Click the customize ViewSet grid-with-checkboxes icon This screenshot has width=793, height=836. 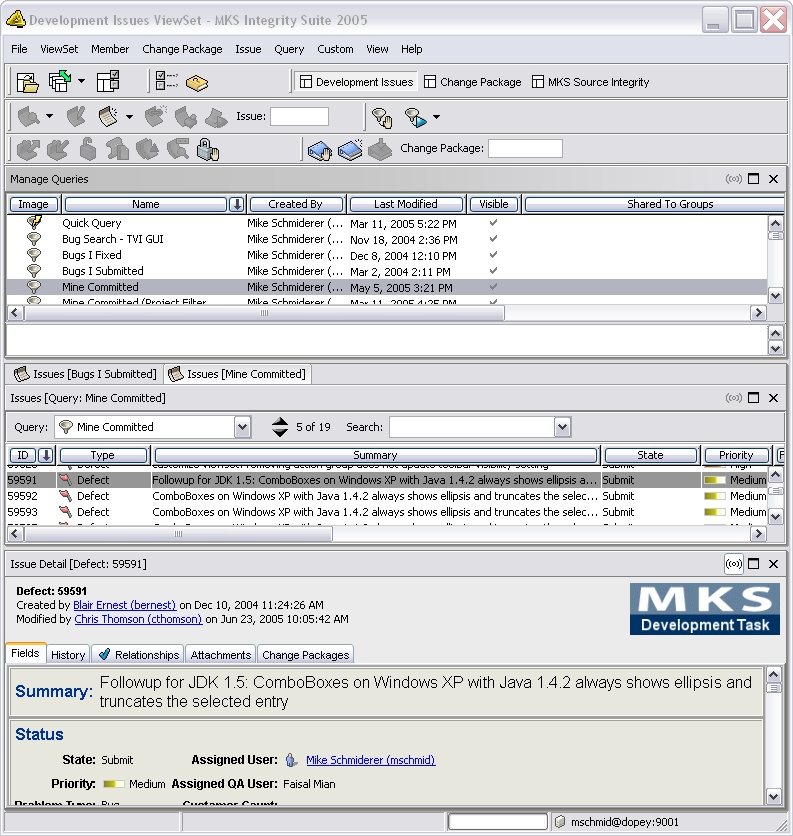click(108, 82)
